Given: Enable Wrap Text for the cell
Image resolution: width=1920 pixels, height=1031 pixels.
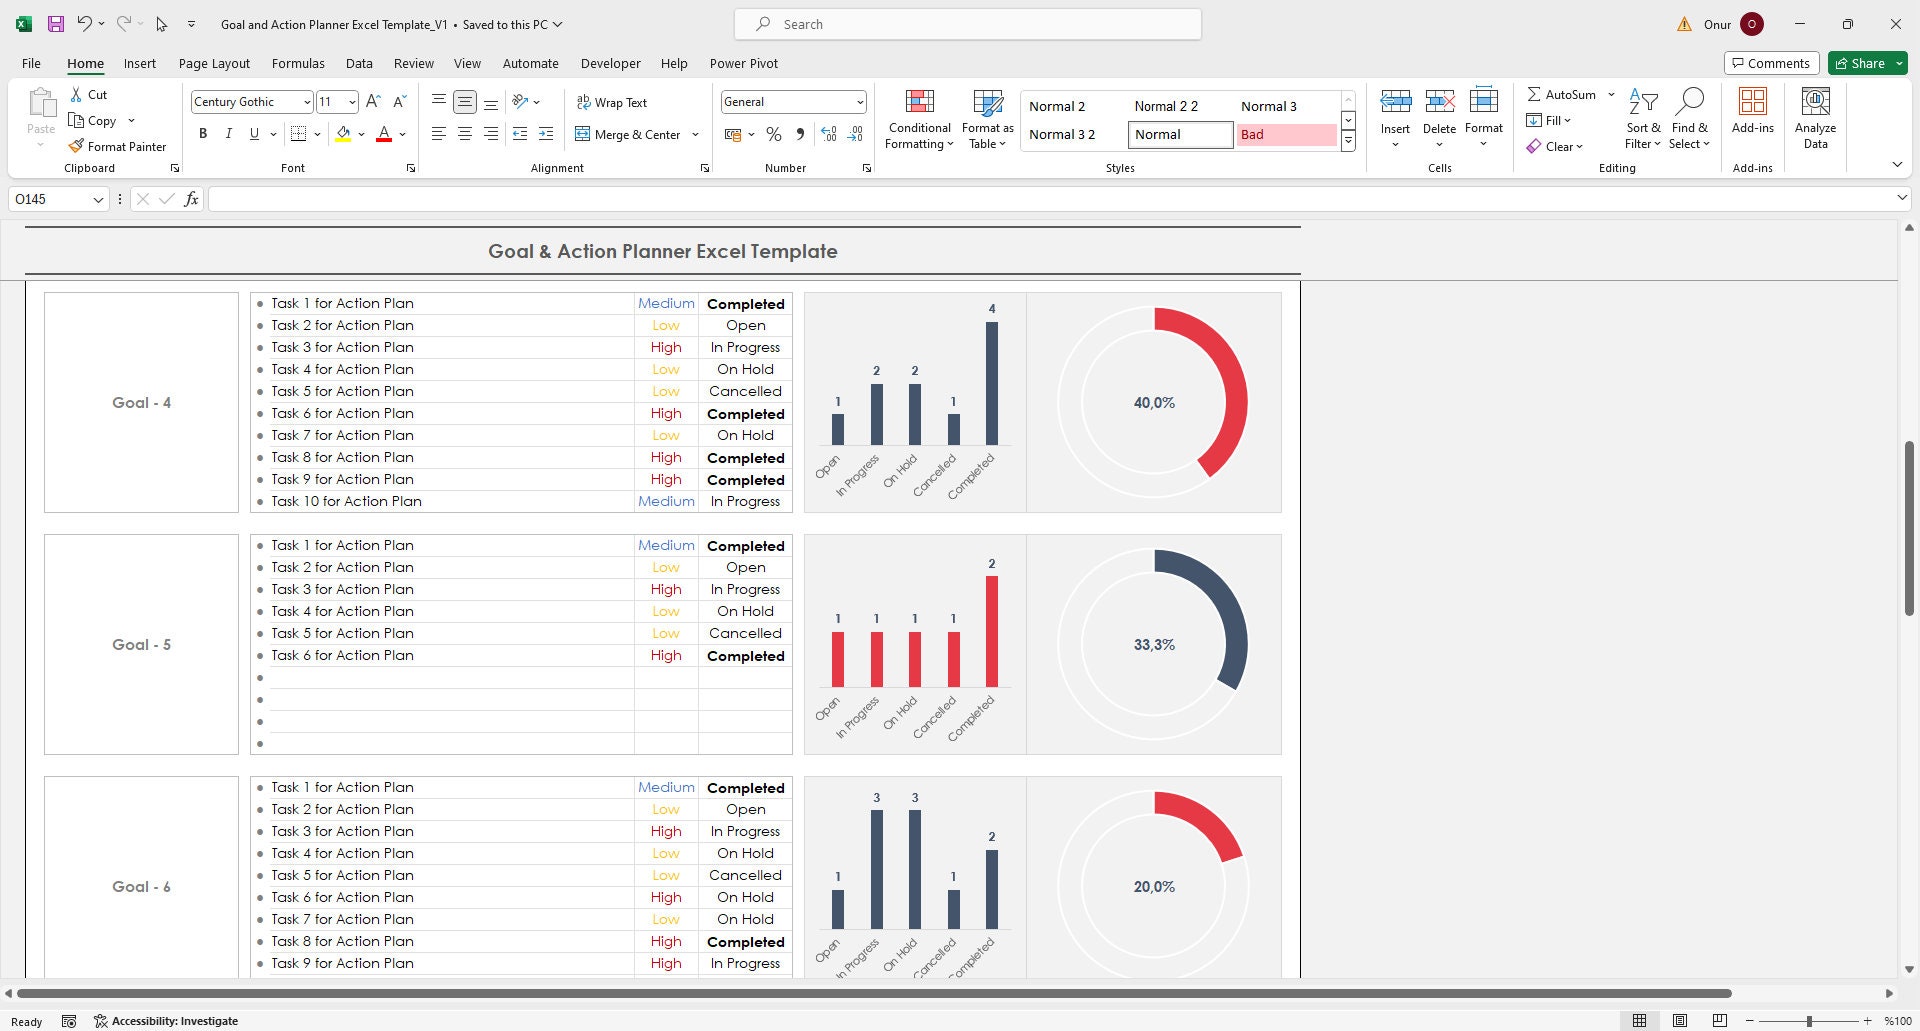Looking at the screenshot, I should tap(612, 102).
